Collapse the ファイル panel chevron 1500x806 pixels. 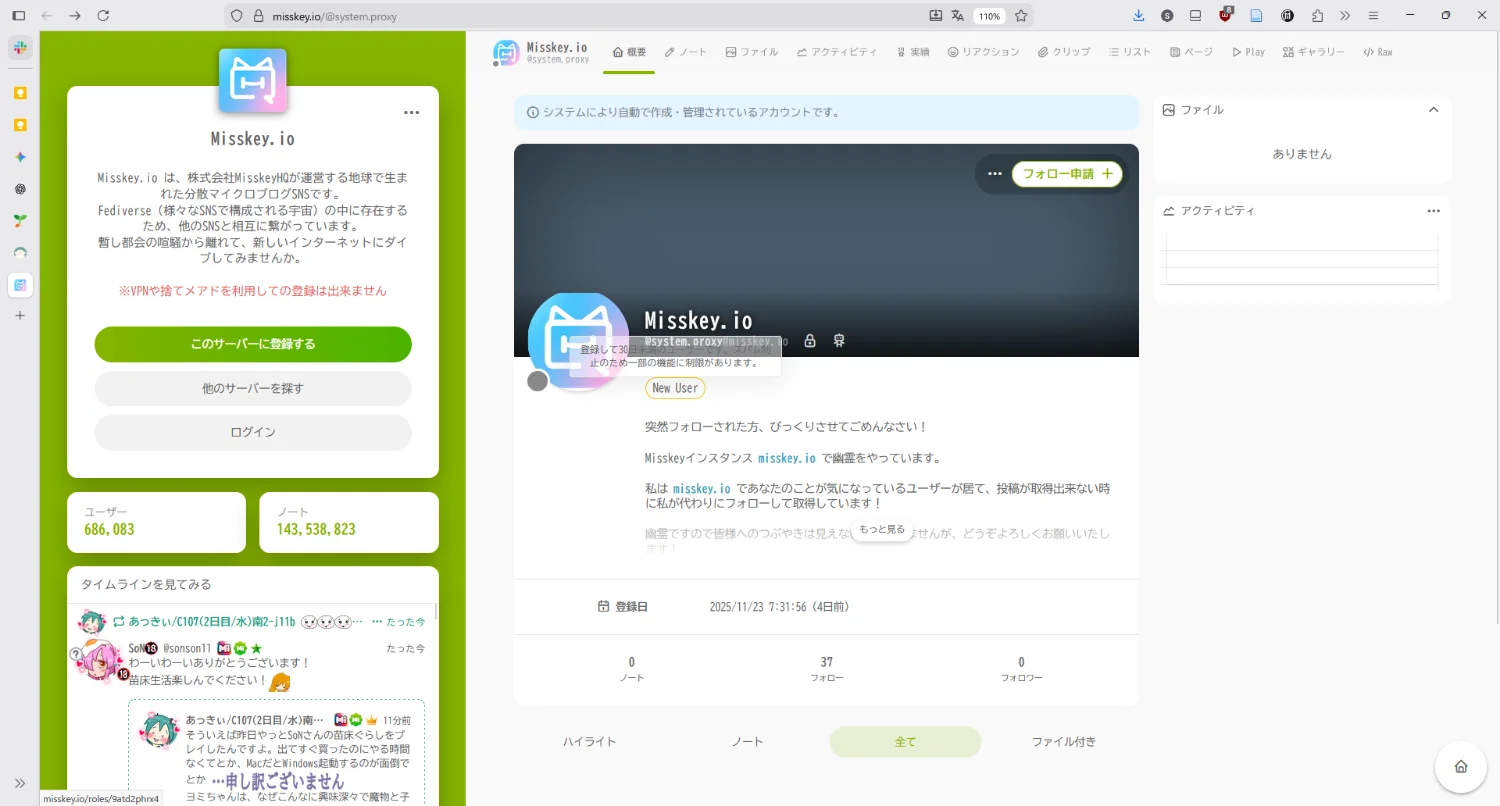click(x=1433, y=110)
